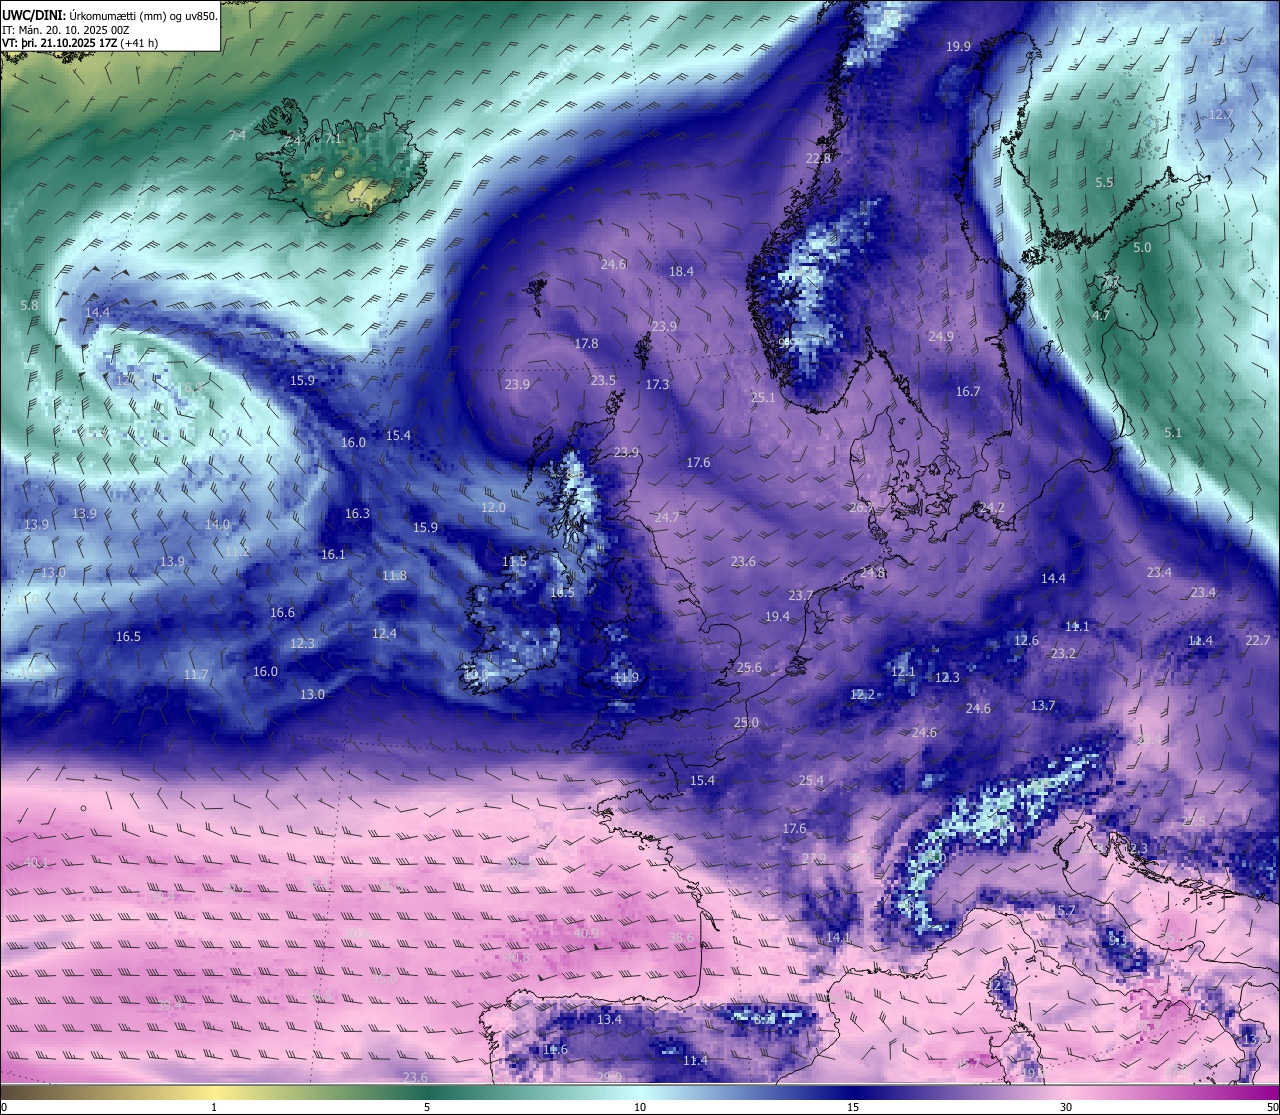
Task: Click the 'VT: þri. 21.10.2025 17Z' valid time line
Action: click(80, 43)
